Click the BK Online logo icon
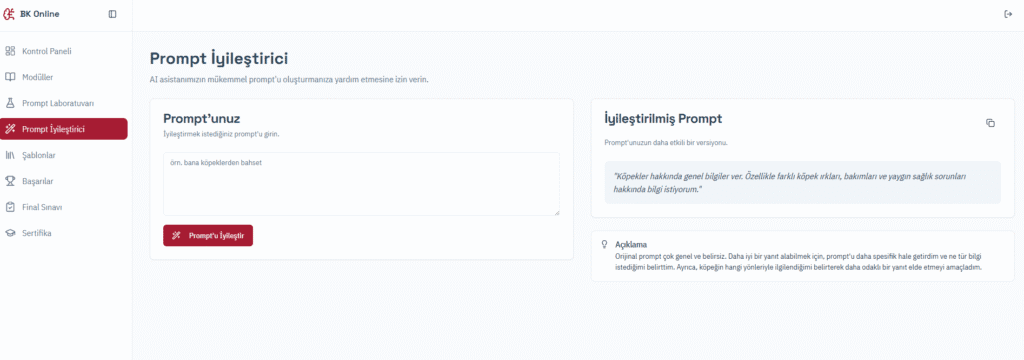1024x360 pixels. (9, 14)
